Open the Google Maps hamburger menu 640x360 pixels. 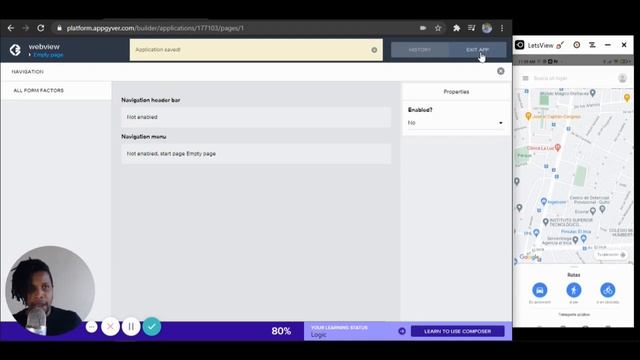click(x=525, y=78)
